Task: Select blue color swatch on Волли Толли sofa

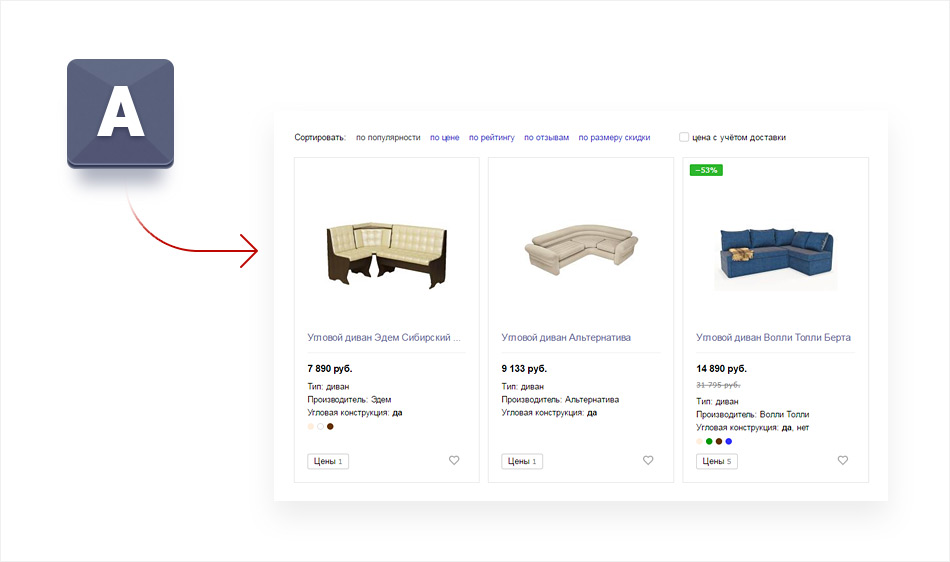Action: (x=728, y=441)
